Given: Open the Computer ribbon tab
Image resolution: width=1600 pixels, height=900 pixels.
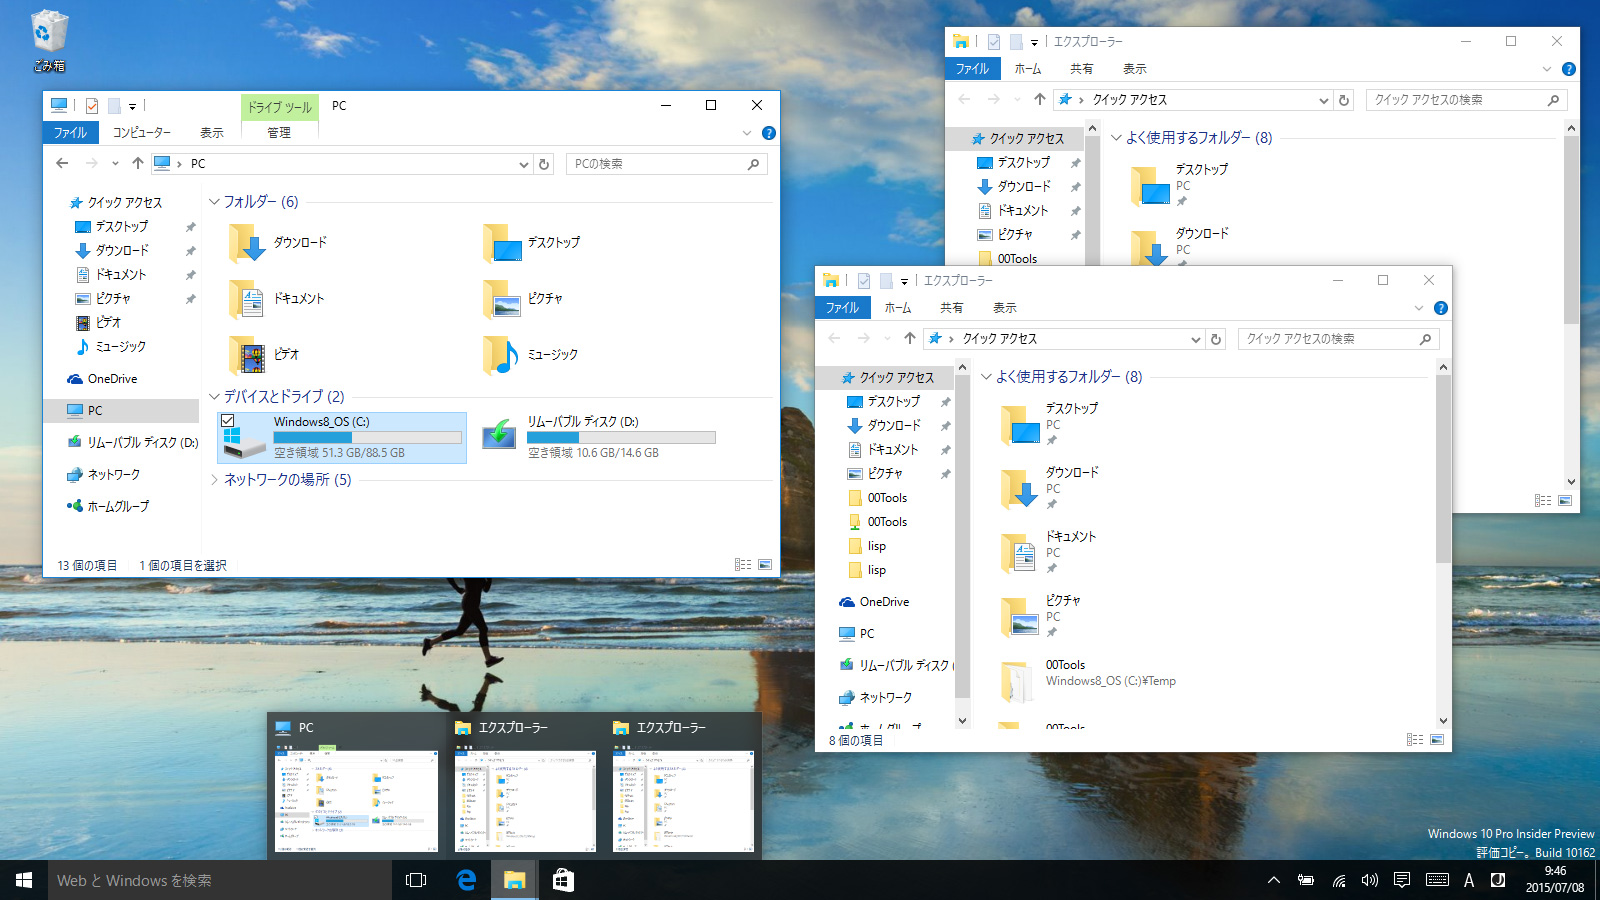Looking at the screenshot, I should (141, 132).
